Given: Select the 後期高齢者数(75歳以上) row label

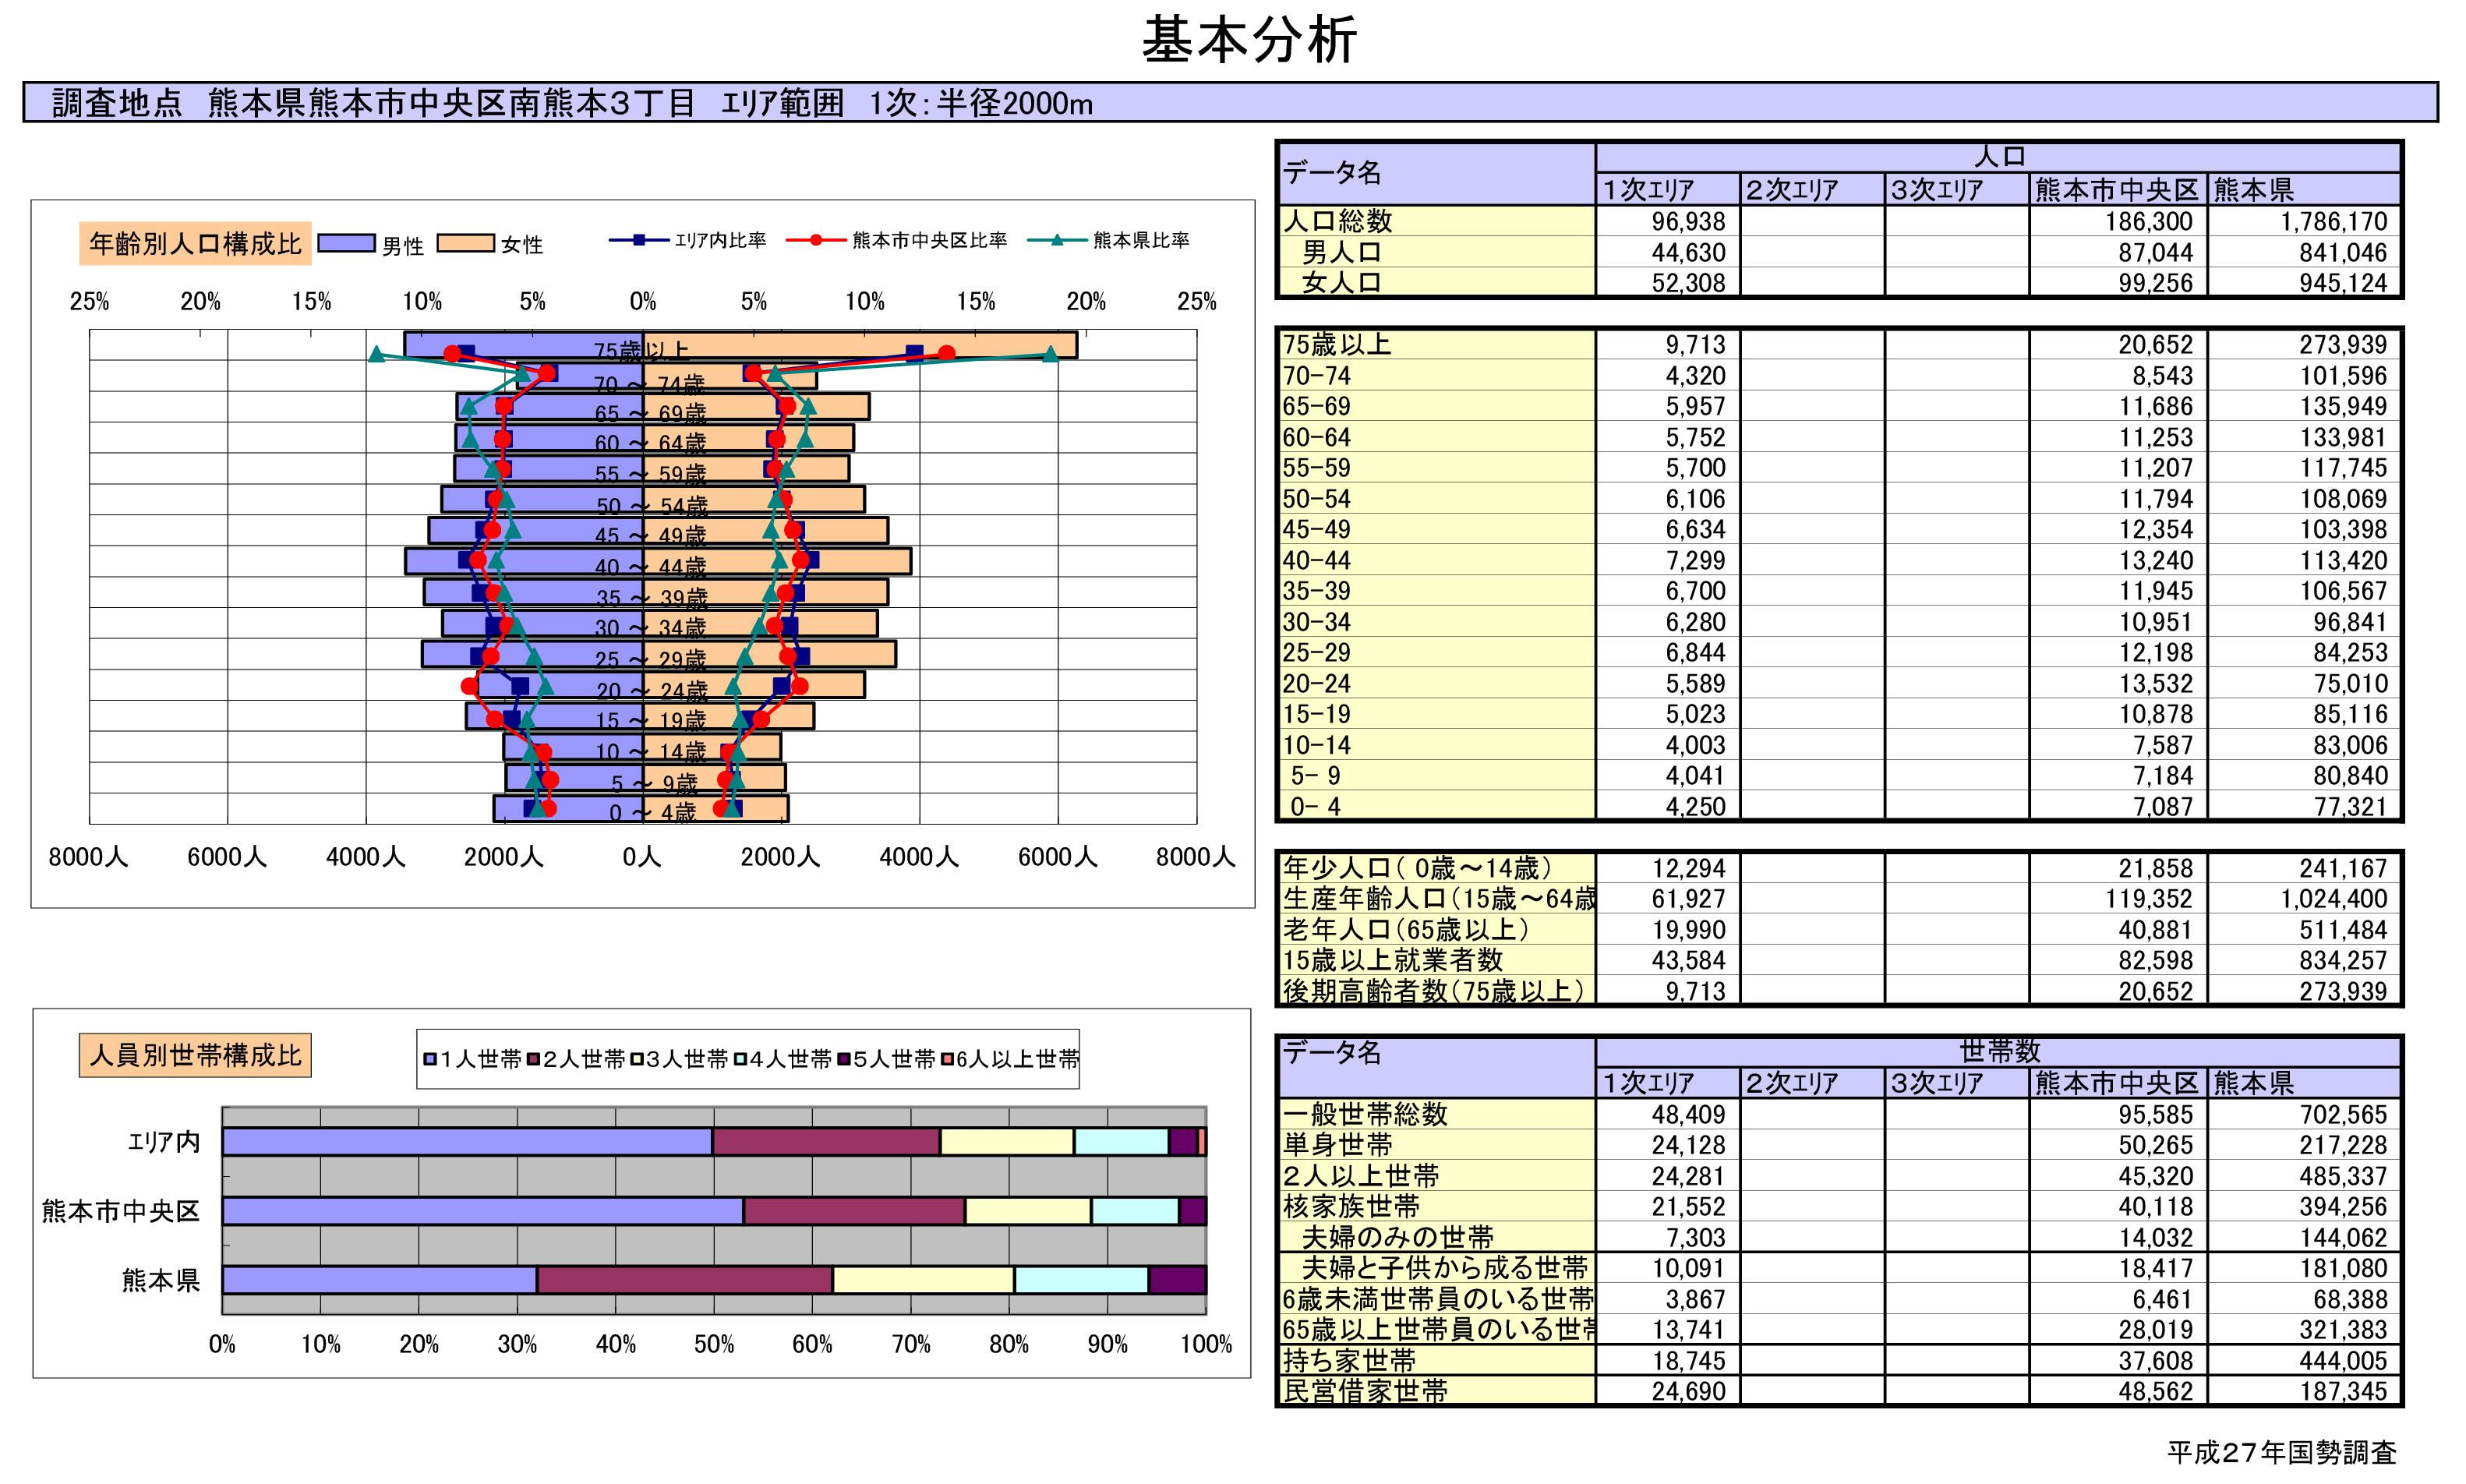Looking at the screenshot, I should coord(1437,991).
